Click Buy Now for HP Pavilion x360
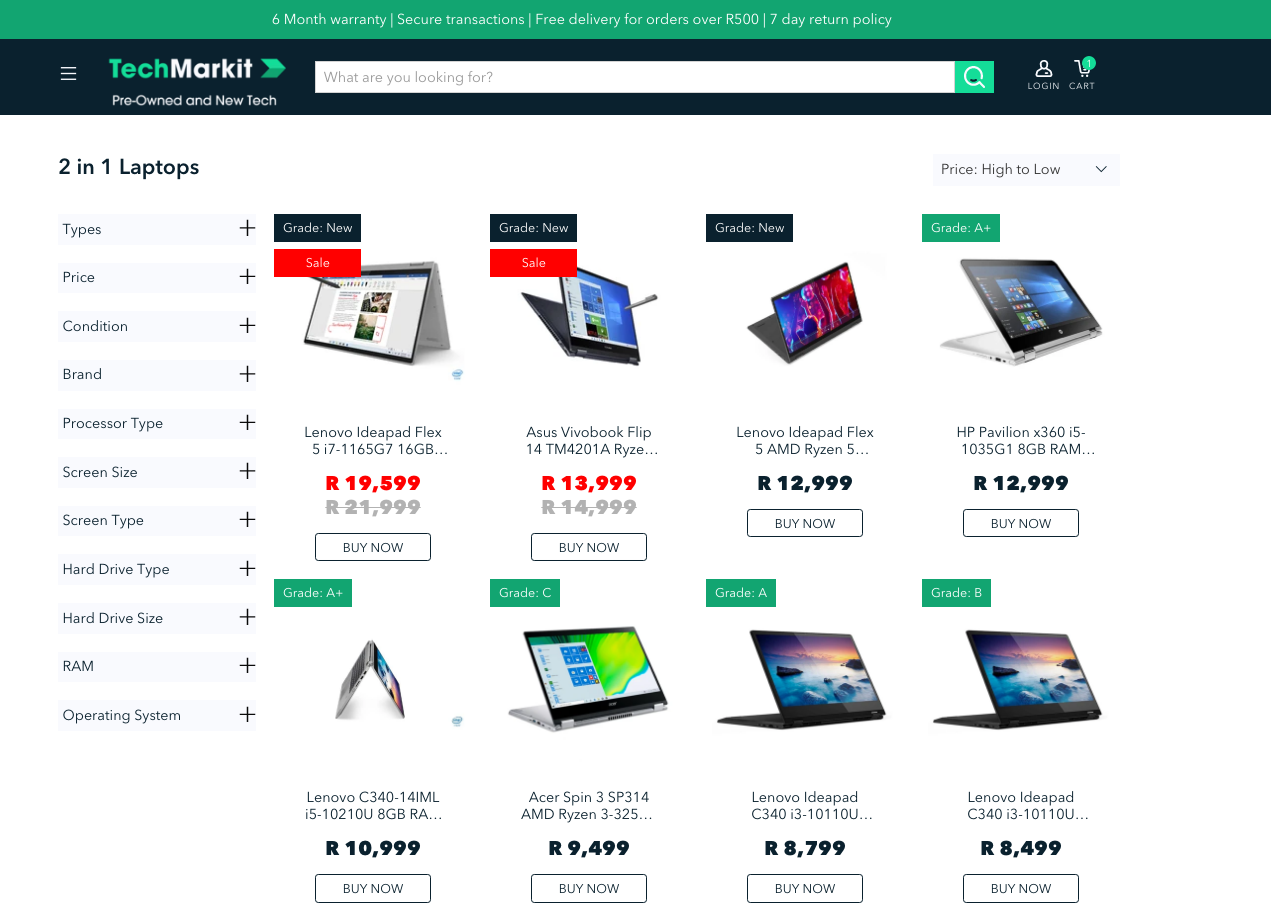 [x=1021, y=523]
